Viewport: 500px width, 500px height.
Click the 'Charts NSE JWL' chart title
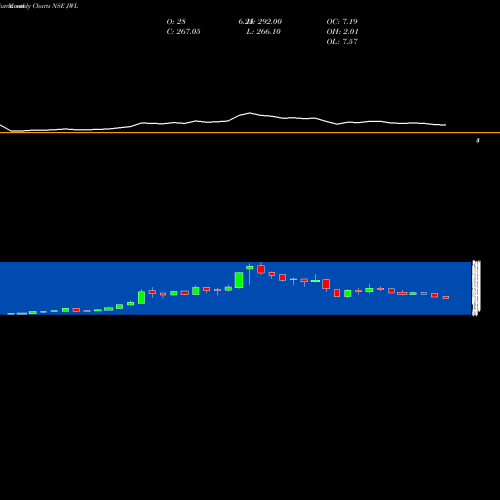click(55, 6)
